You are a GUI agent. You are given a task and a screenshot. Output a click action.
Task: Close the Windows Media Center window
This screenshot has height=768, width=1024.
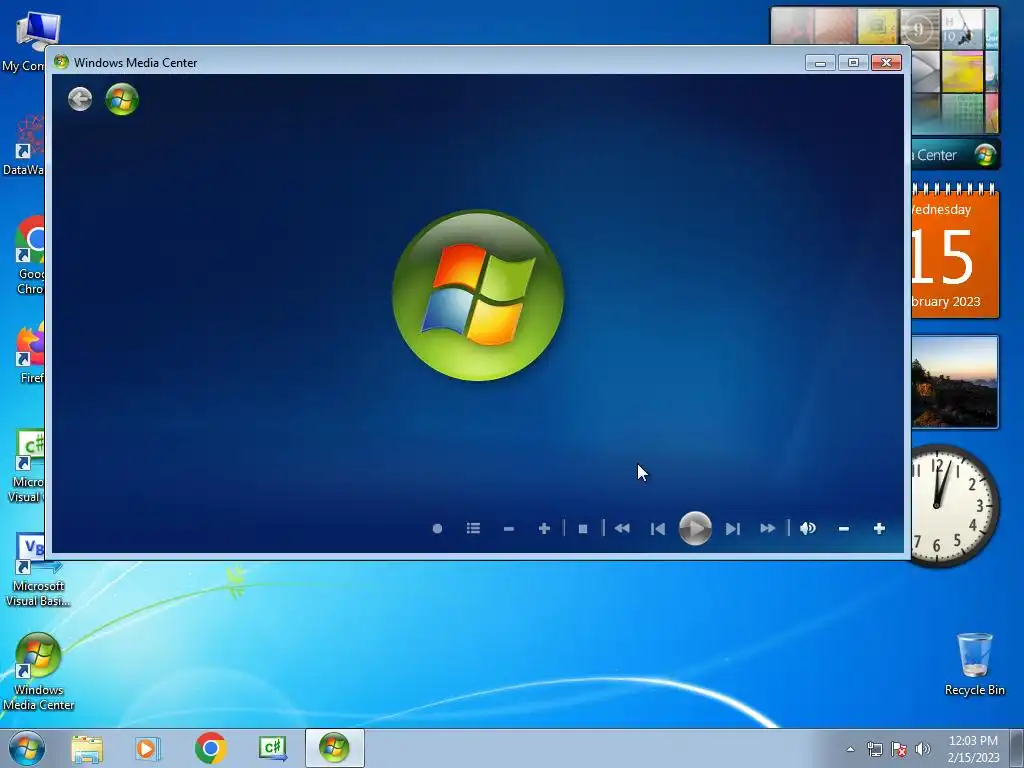[x=886, y=63]
